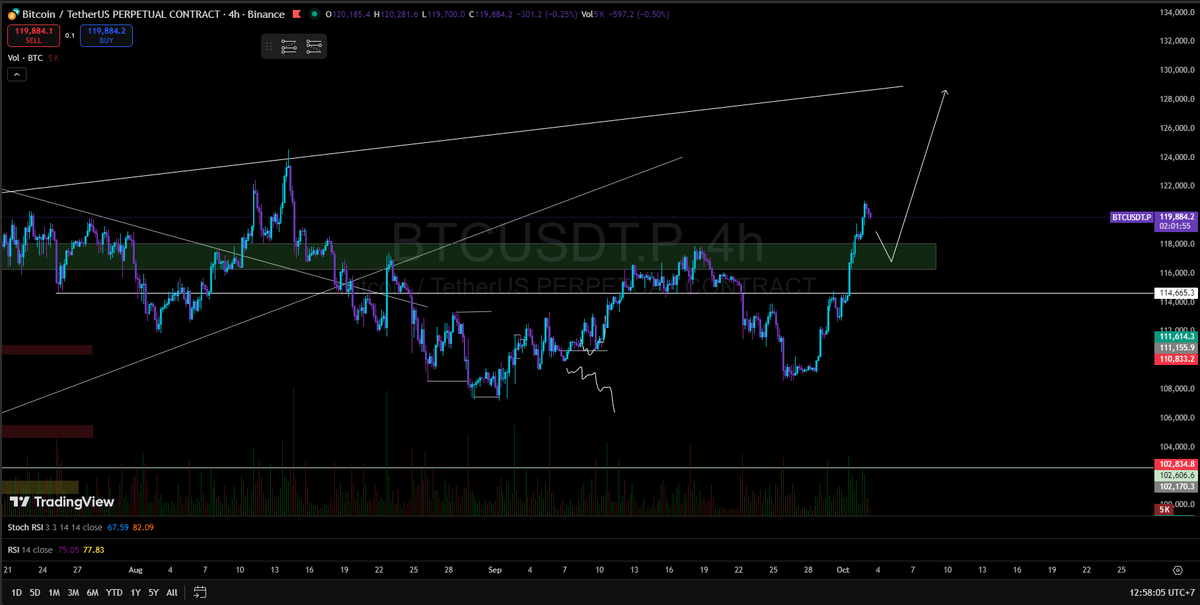
Task: Click the red flag symbol marker icon
Action: [295, 14]
